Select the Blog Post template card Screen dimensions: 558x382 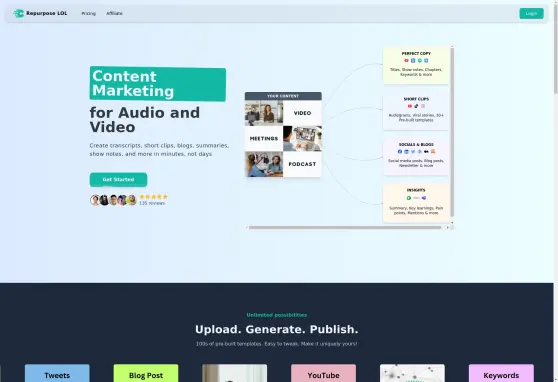[146, 373]
